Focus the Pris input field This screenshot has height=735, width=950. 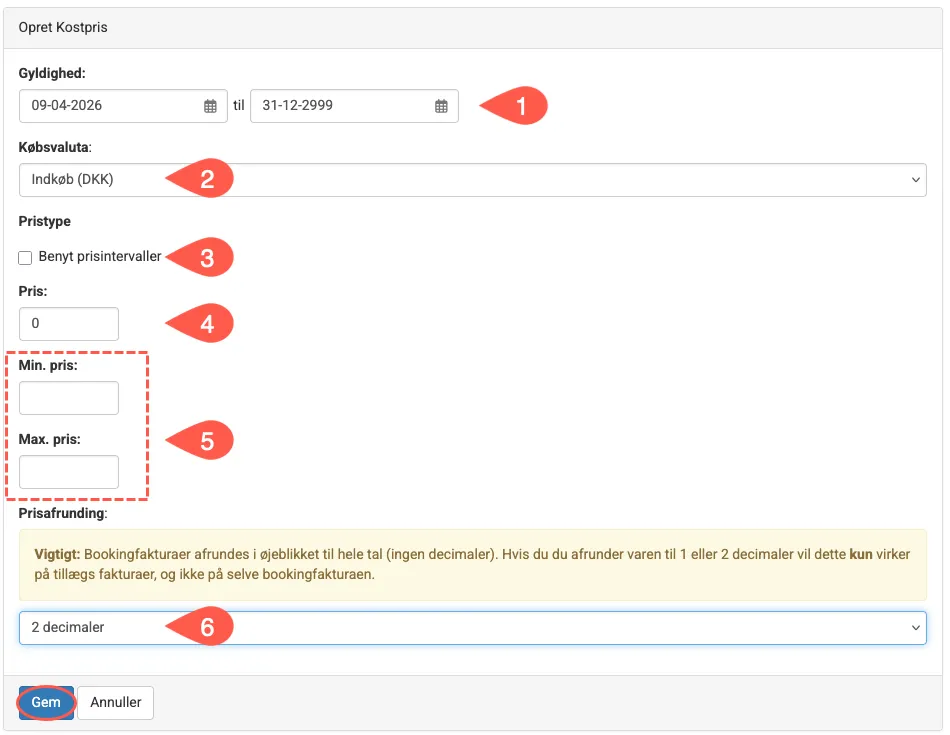pos(69,324)
